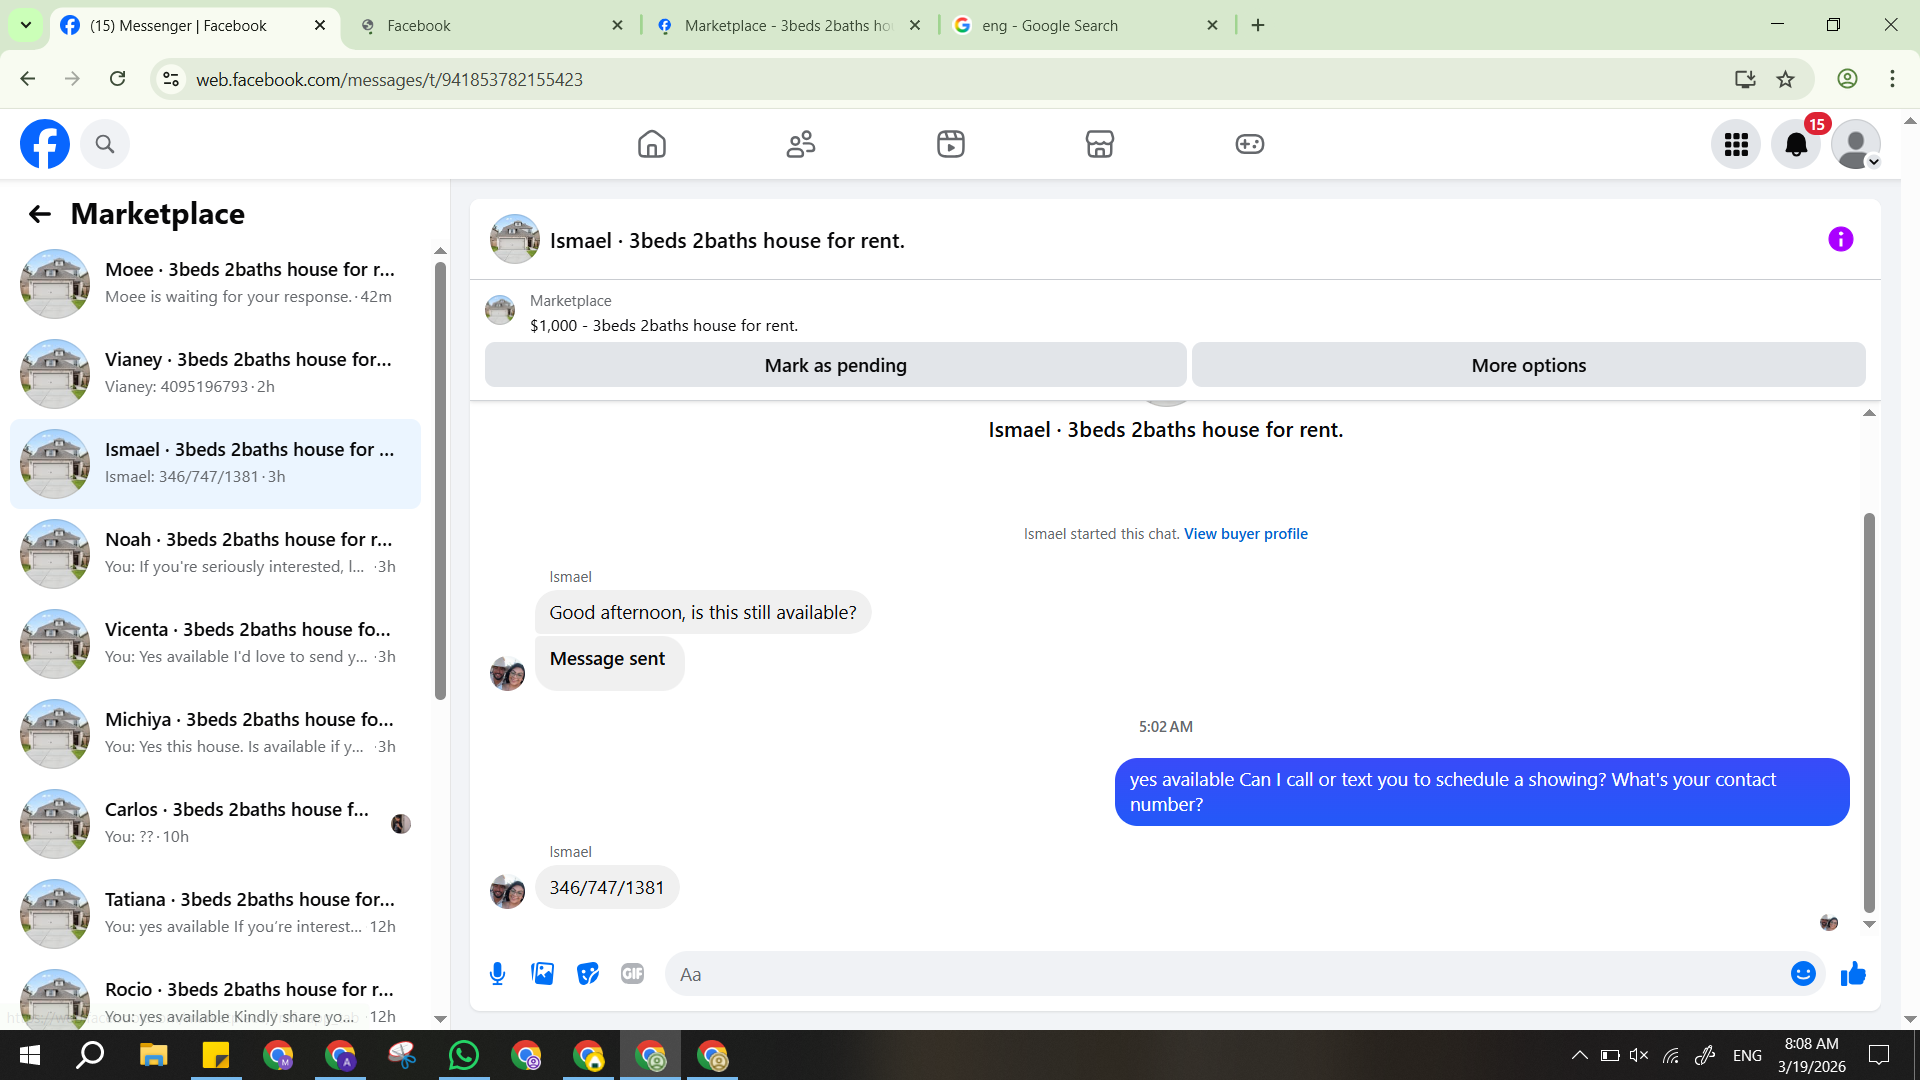
Task: Switch to the Marketplace 3beds 2baths tab
Action: 788,26
